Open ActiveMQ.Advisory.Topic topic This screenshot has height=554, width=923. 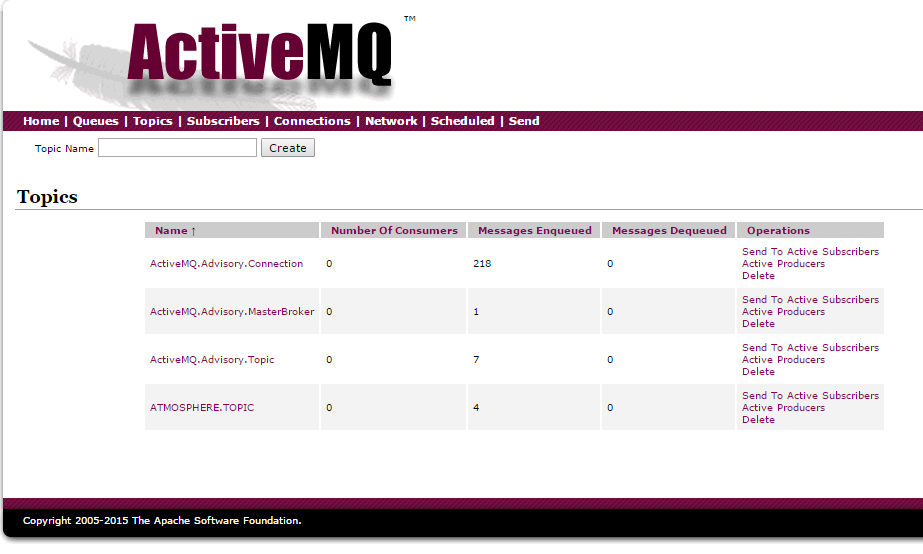click(x=212, y=359)
